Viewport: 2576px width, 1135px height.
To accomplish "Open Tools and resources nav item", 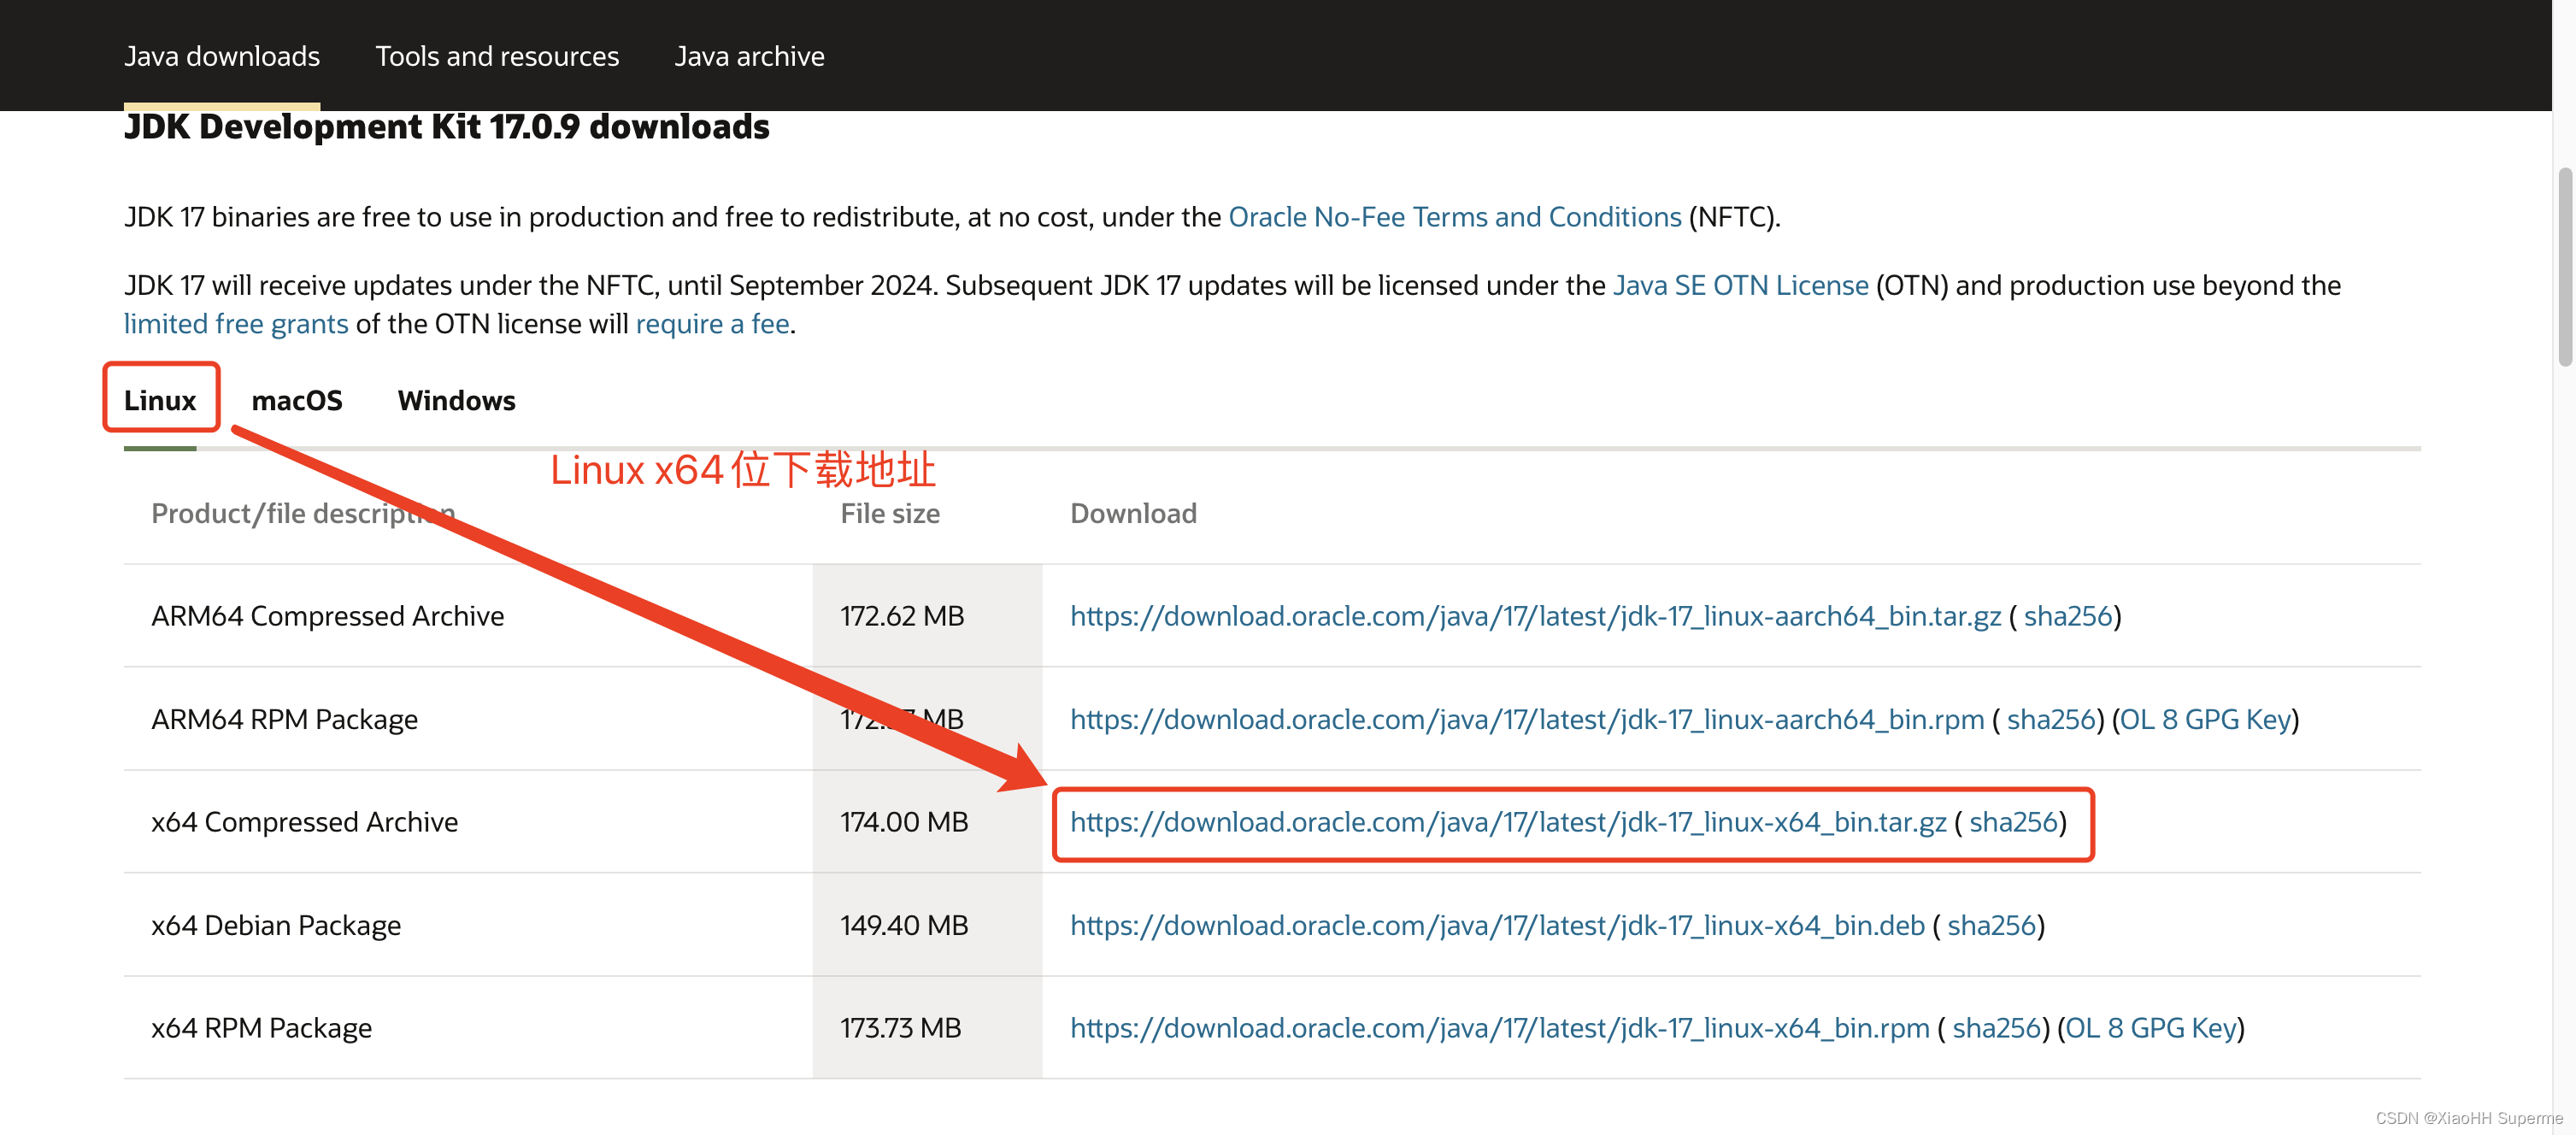I will [497, 56].
